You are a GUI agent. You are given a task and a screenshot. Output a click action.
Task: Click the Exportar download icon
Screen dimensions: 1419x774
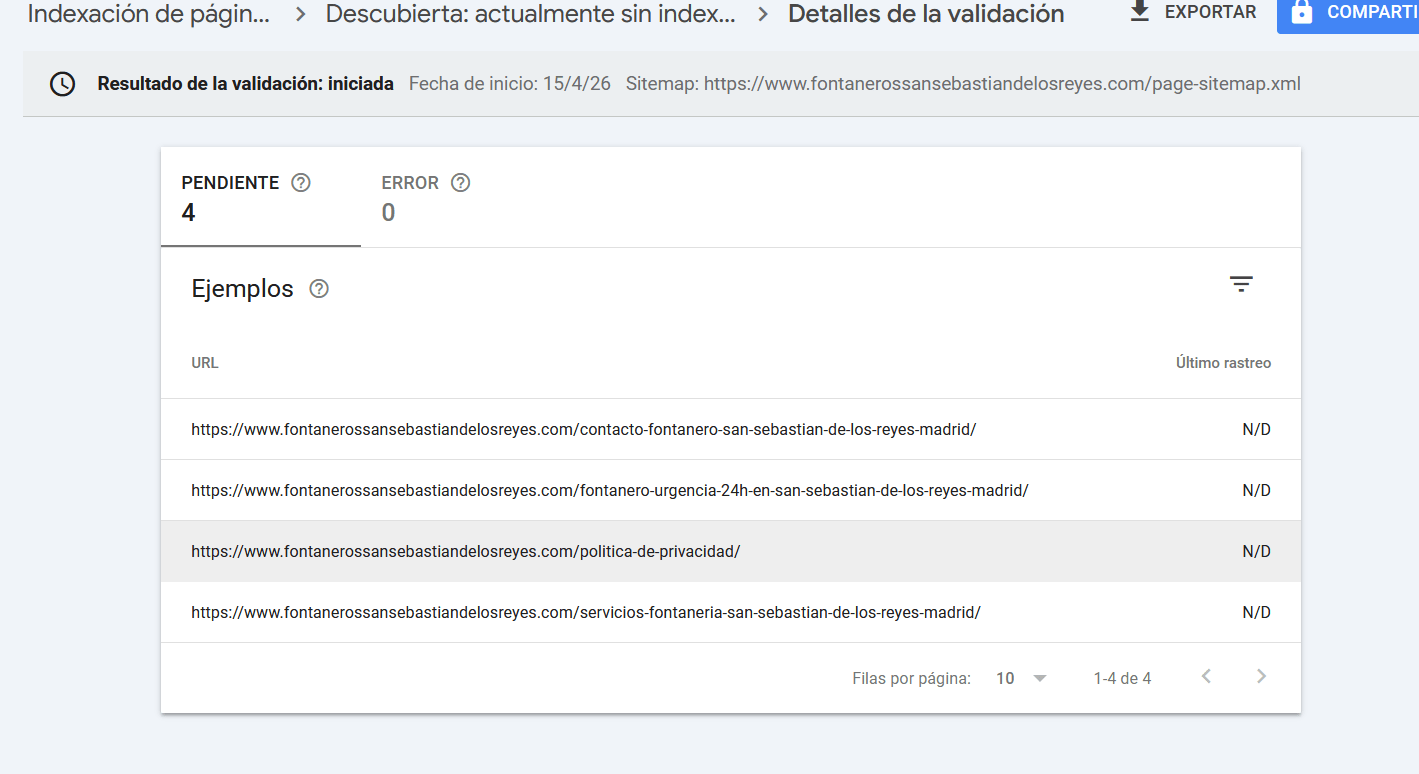pos(1139,11)
